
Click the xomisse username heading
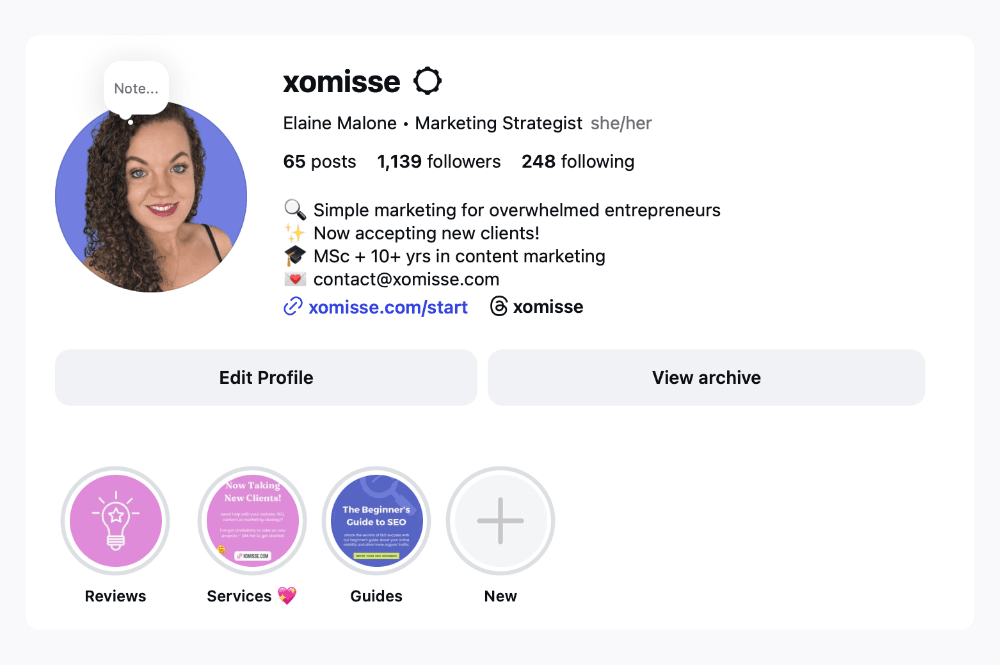point(342,81)
